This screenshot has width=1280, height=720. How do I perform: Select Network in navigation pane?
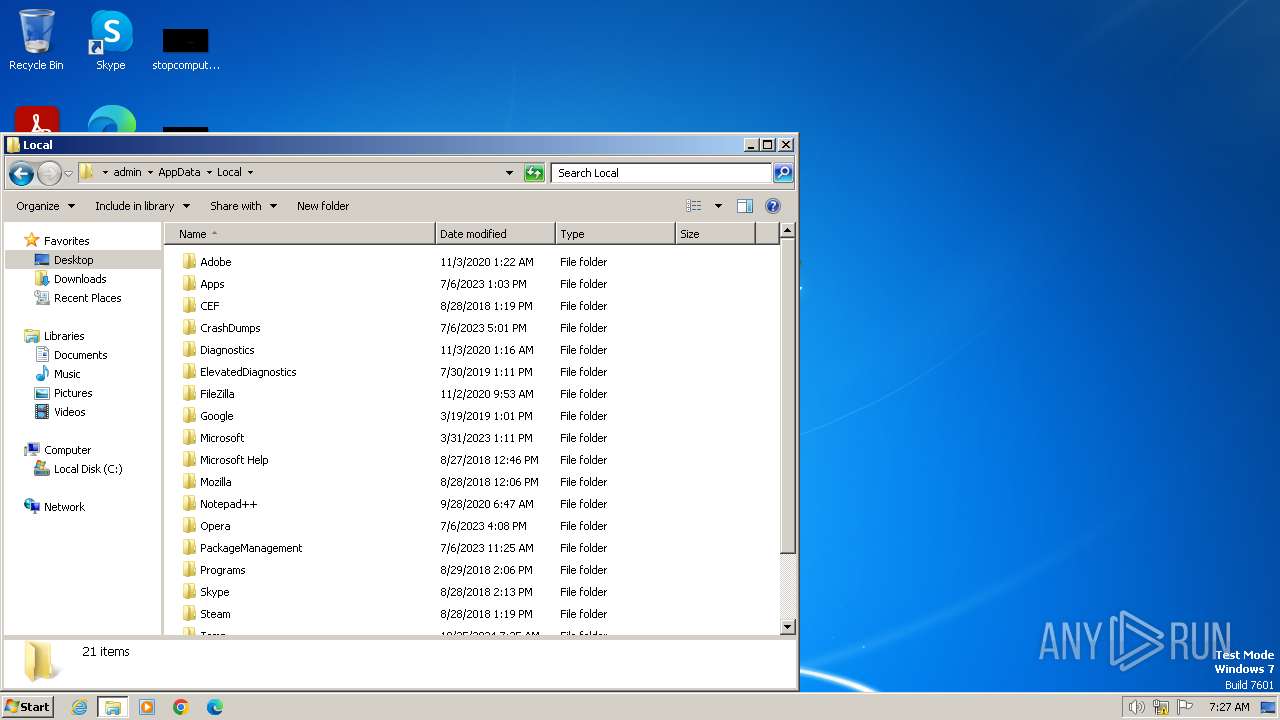[x=64, y=507]
